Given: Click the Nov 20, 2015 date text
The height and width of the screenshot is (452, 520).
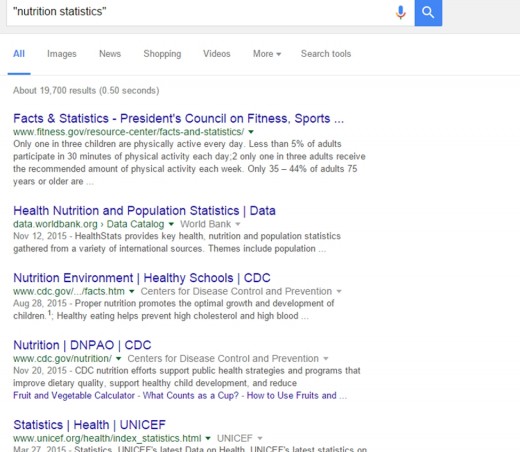Looking at the screenshot, I should 40,371.
